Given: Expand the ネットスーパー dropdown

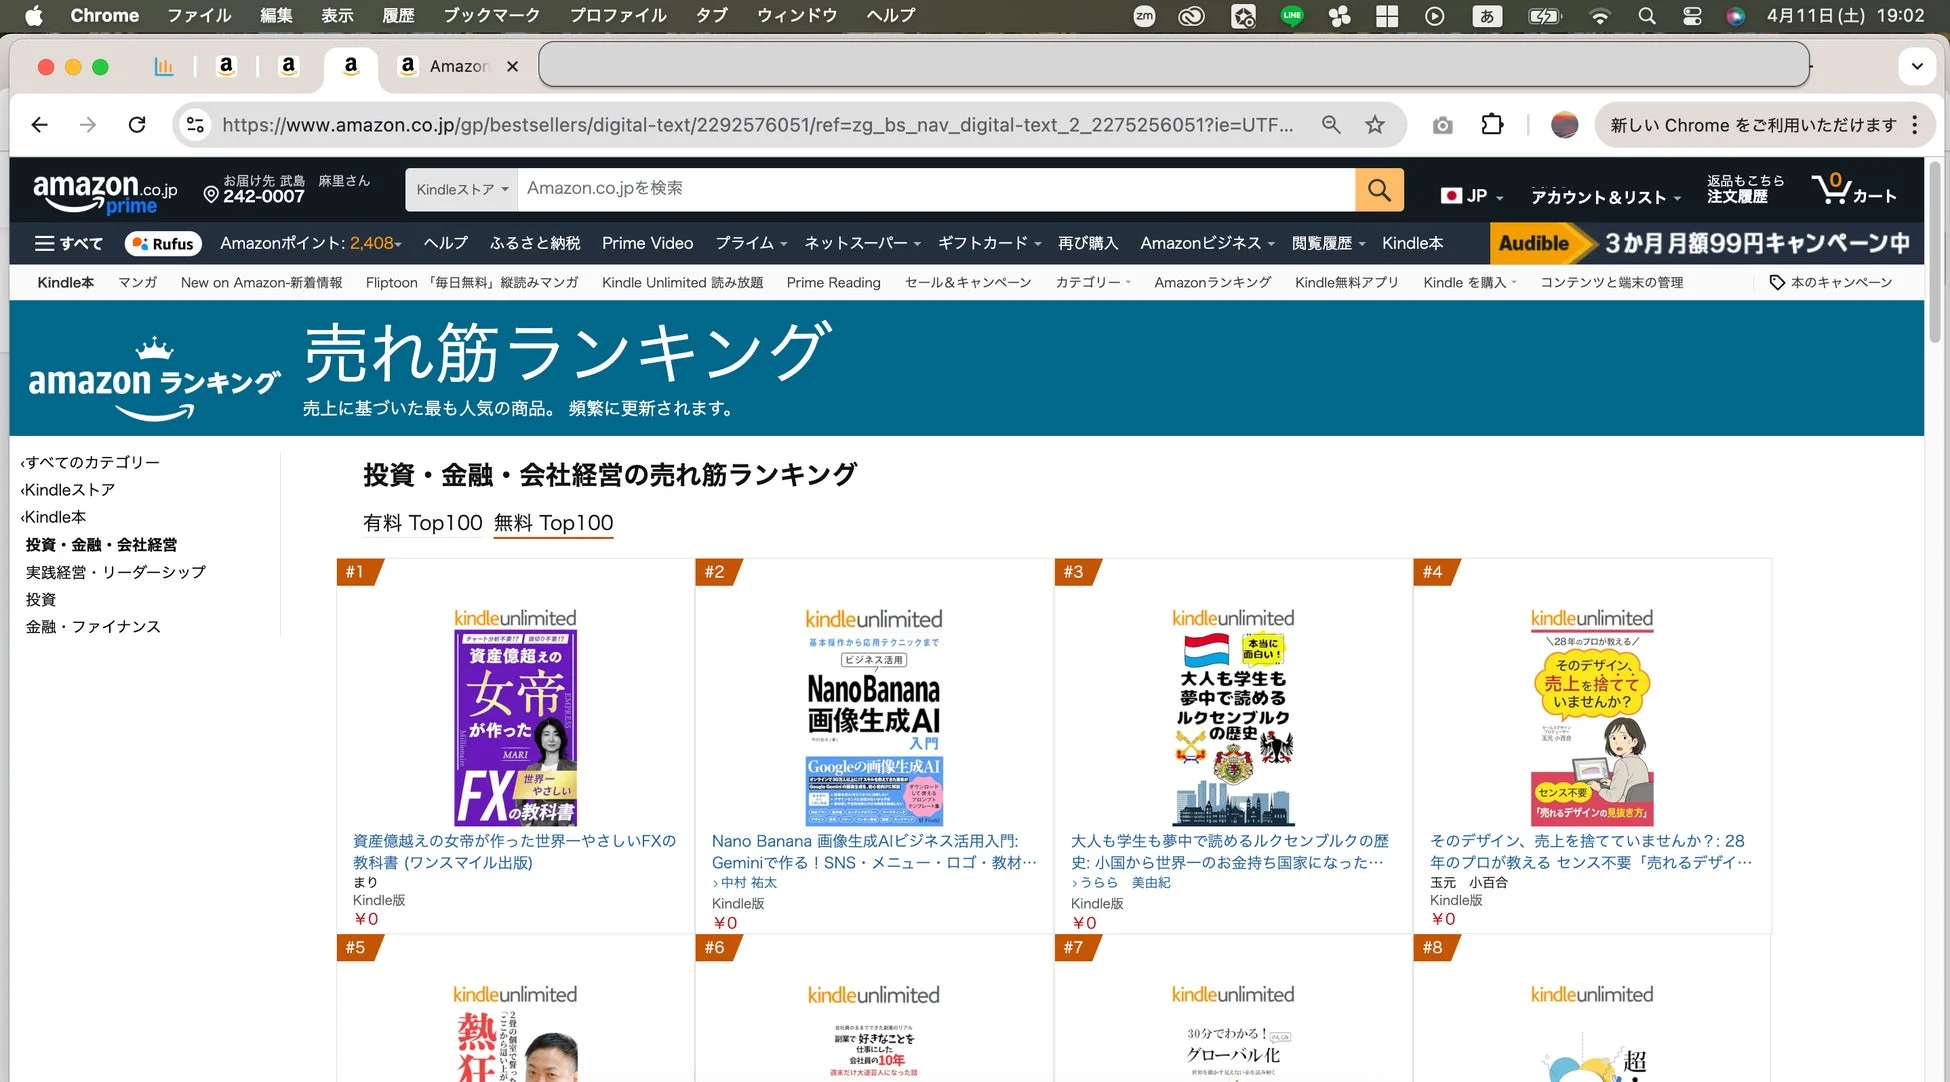Looking at the screenshot, I should pos(863,243).
